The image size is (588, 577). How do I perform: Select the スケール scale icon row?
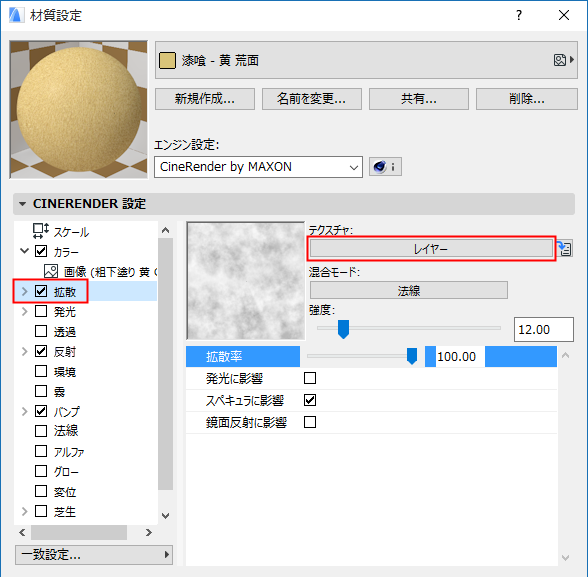pyautogui.click(x=40, y=231)
